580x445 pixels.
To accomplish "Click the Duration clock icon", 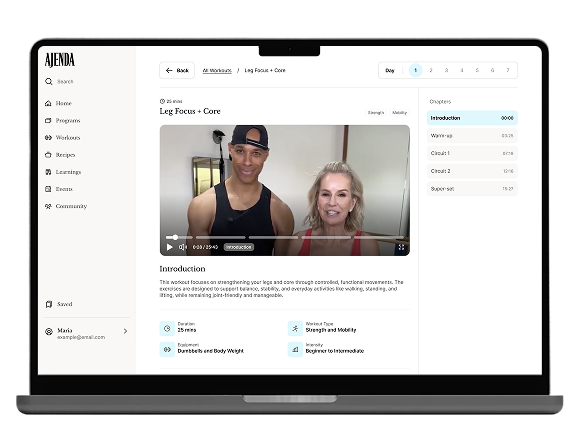I will 167,328.
